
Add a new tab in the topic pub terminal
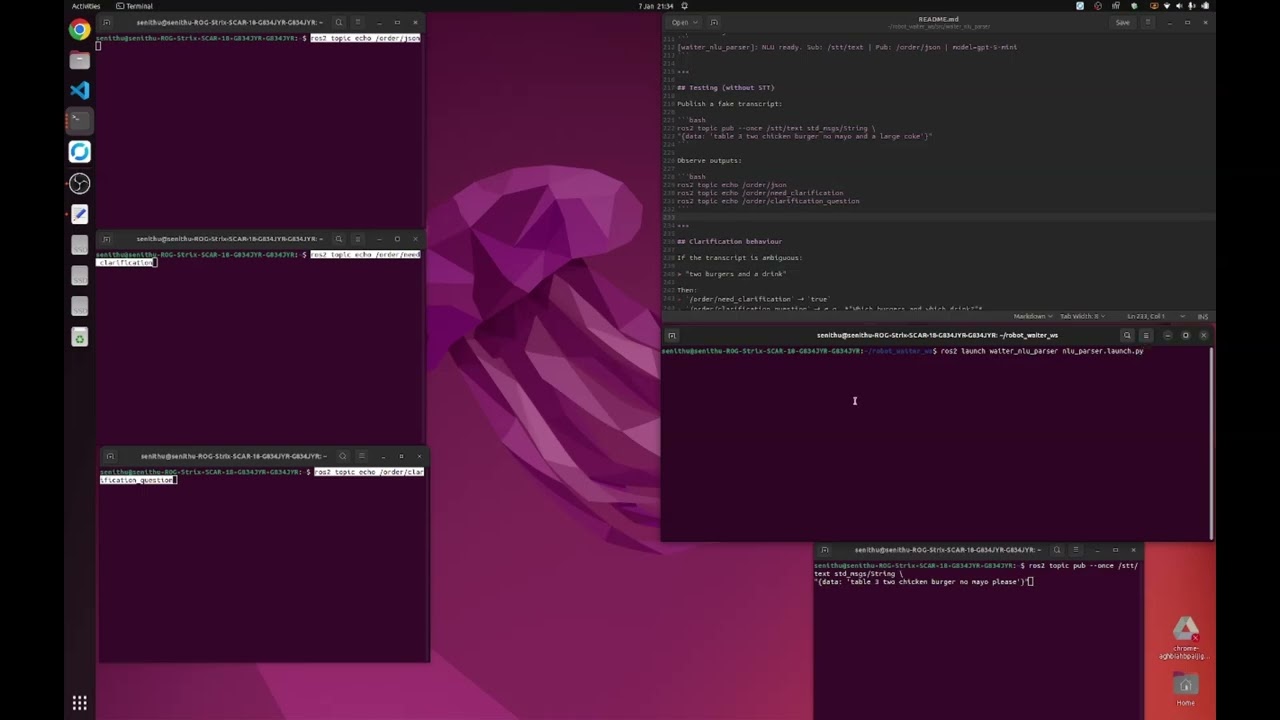pyautogui.click(x=824, y=550)
